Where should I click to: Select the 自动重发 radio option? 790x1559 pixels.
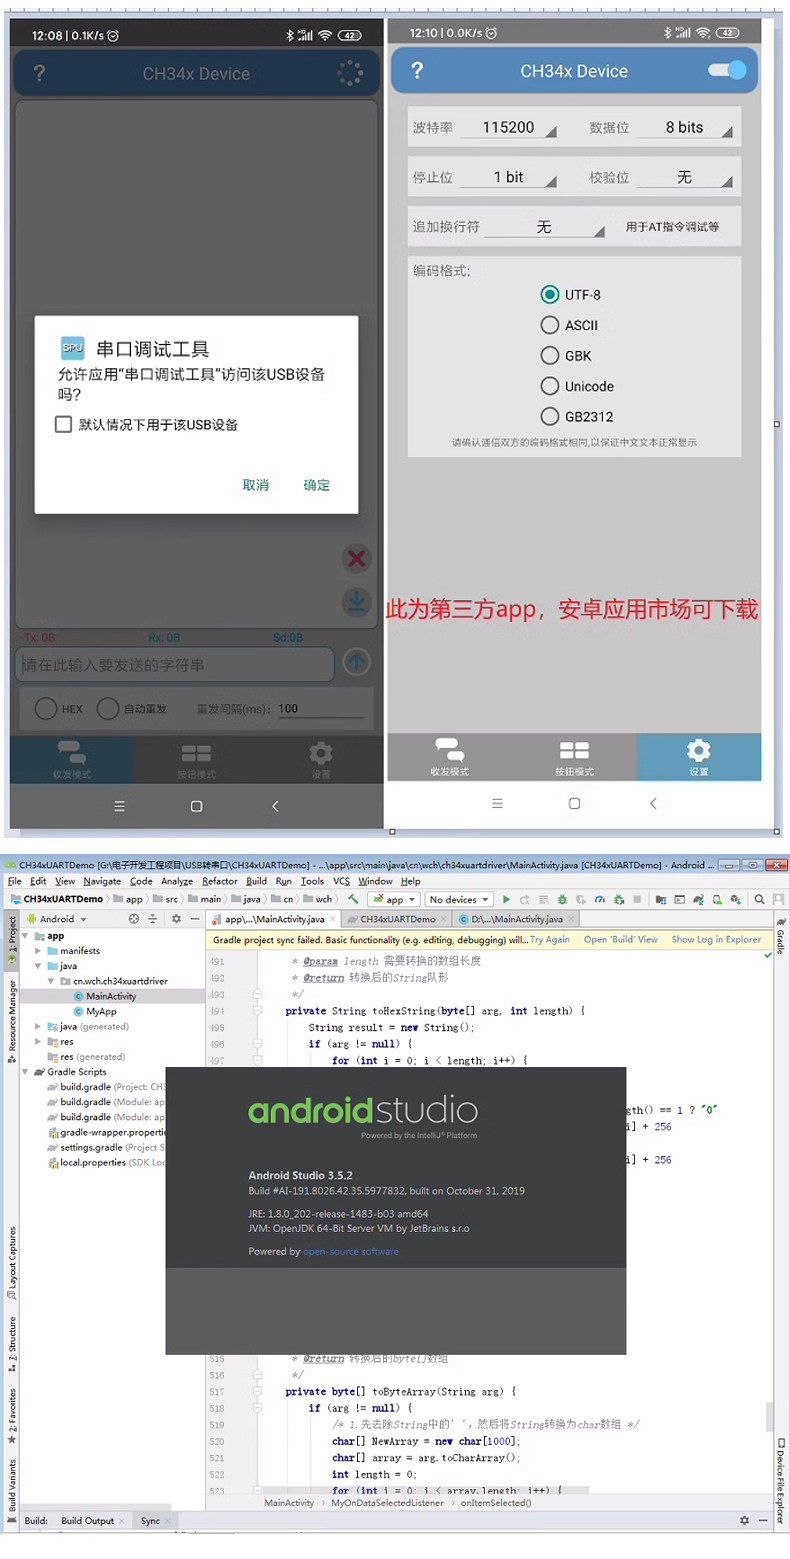click(107, 708)
